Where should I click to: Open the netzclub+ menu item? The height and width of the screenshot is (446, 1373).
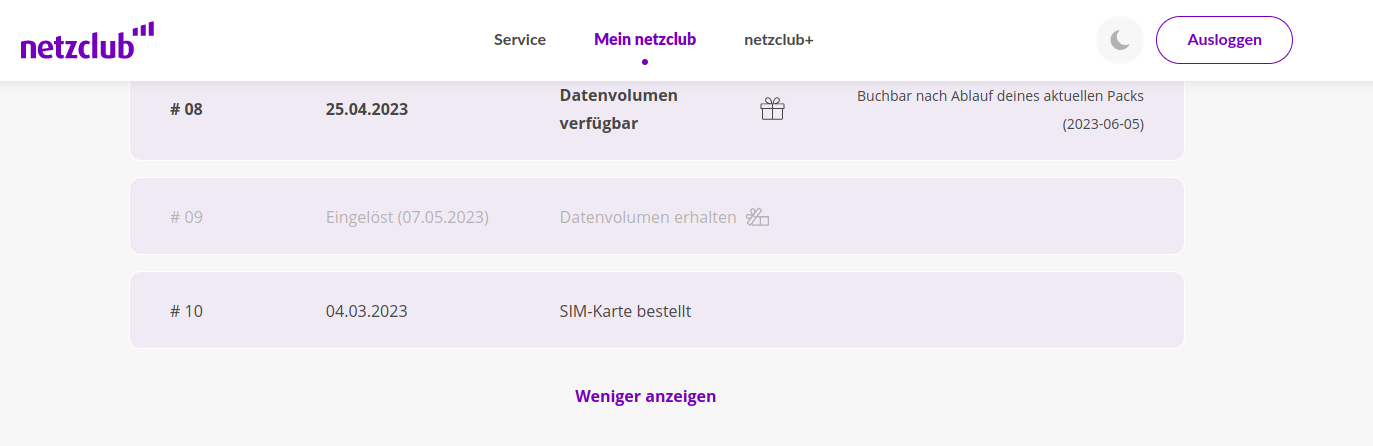tap(779, 40)
